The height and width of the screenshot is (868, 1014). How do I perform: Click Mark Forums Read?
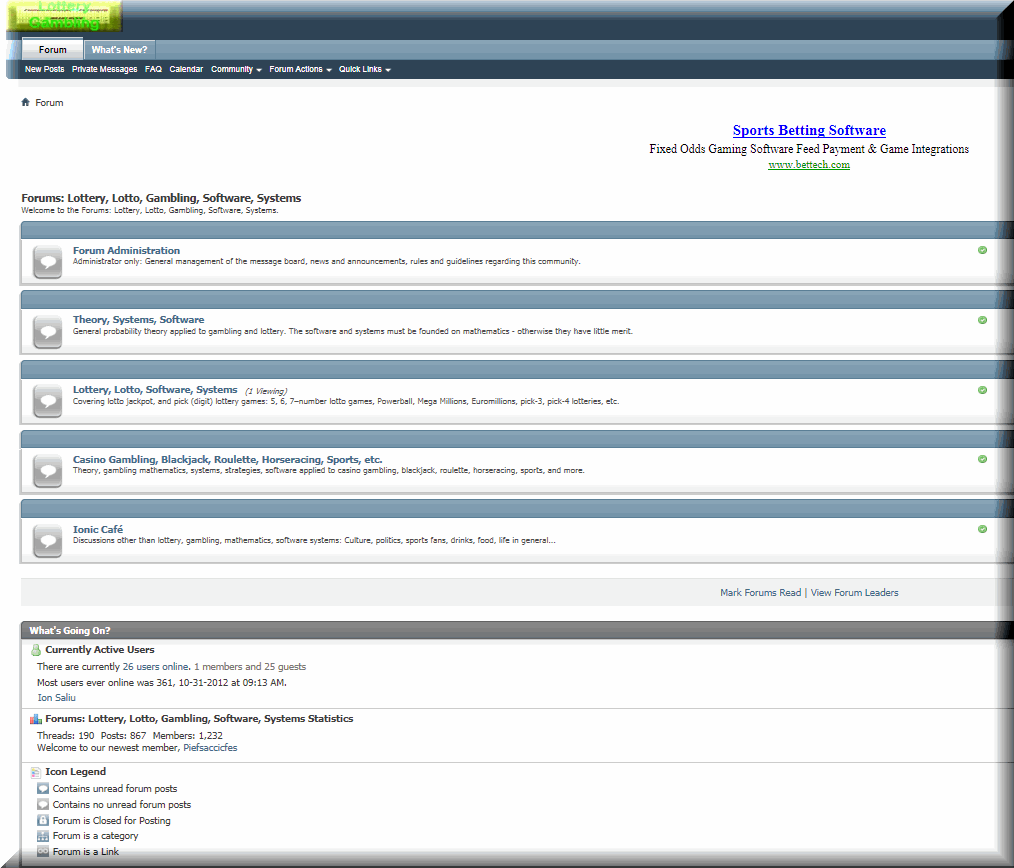coord(760,592)
